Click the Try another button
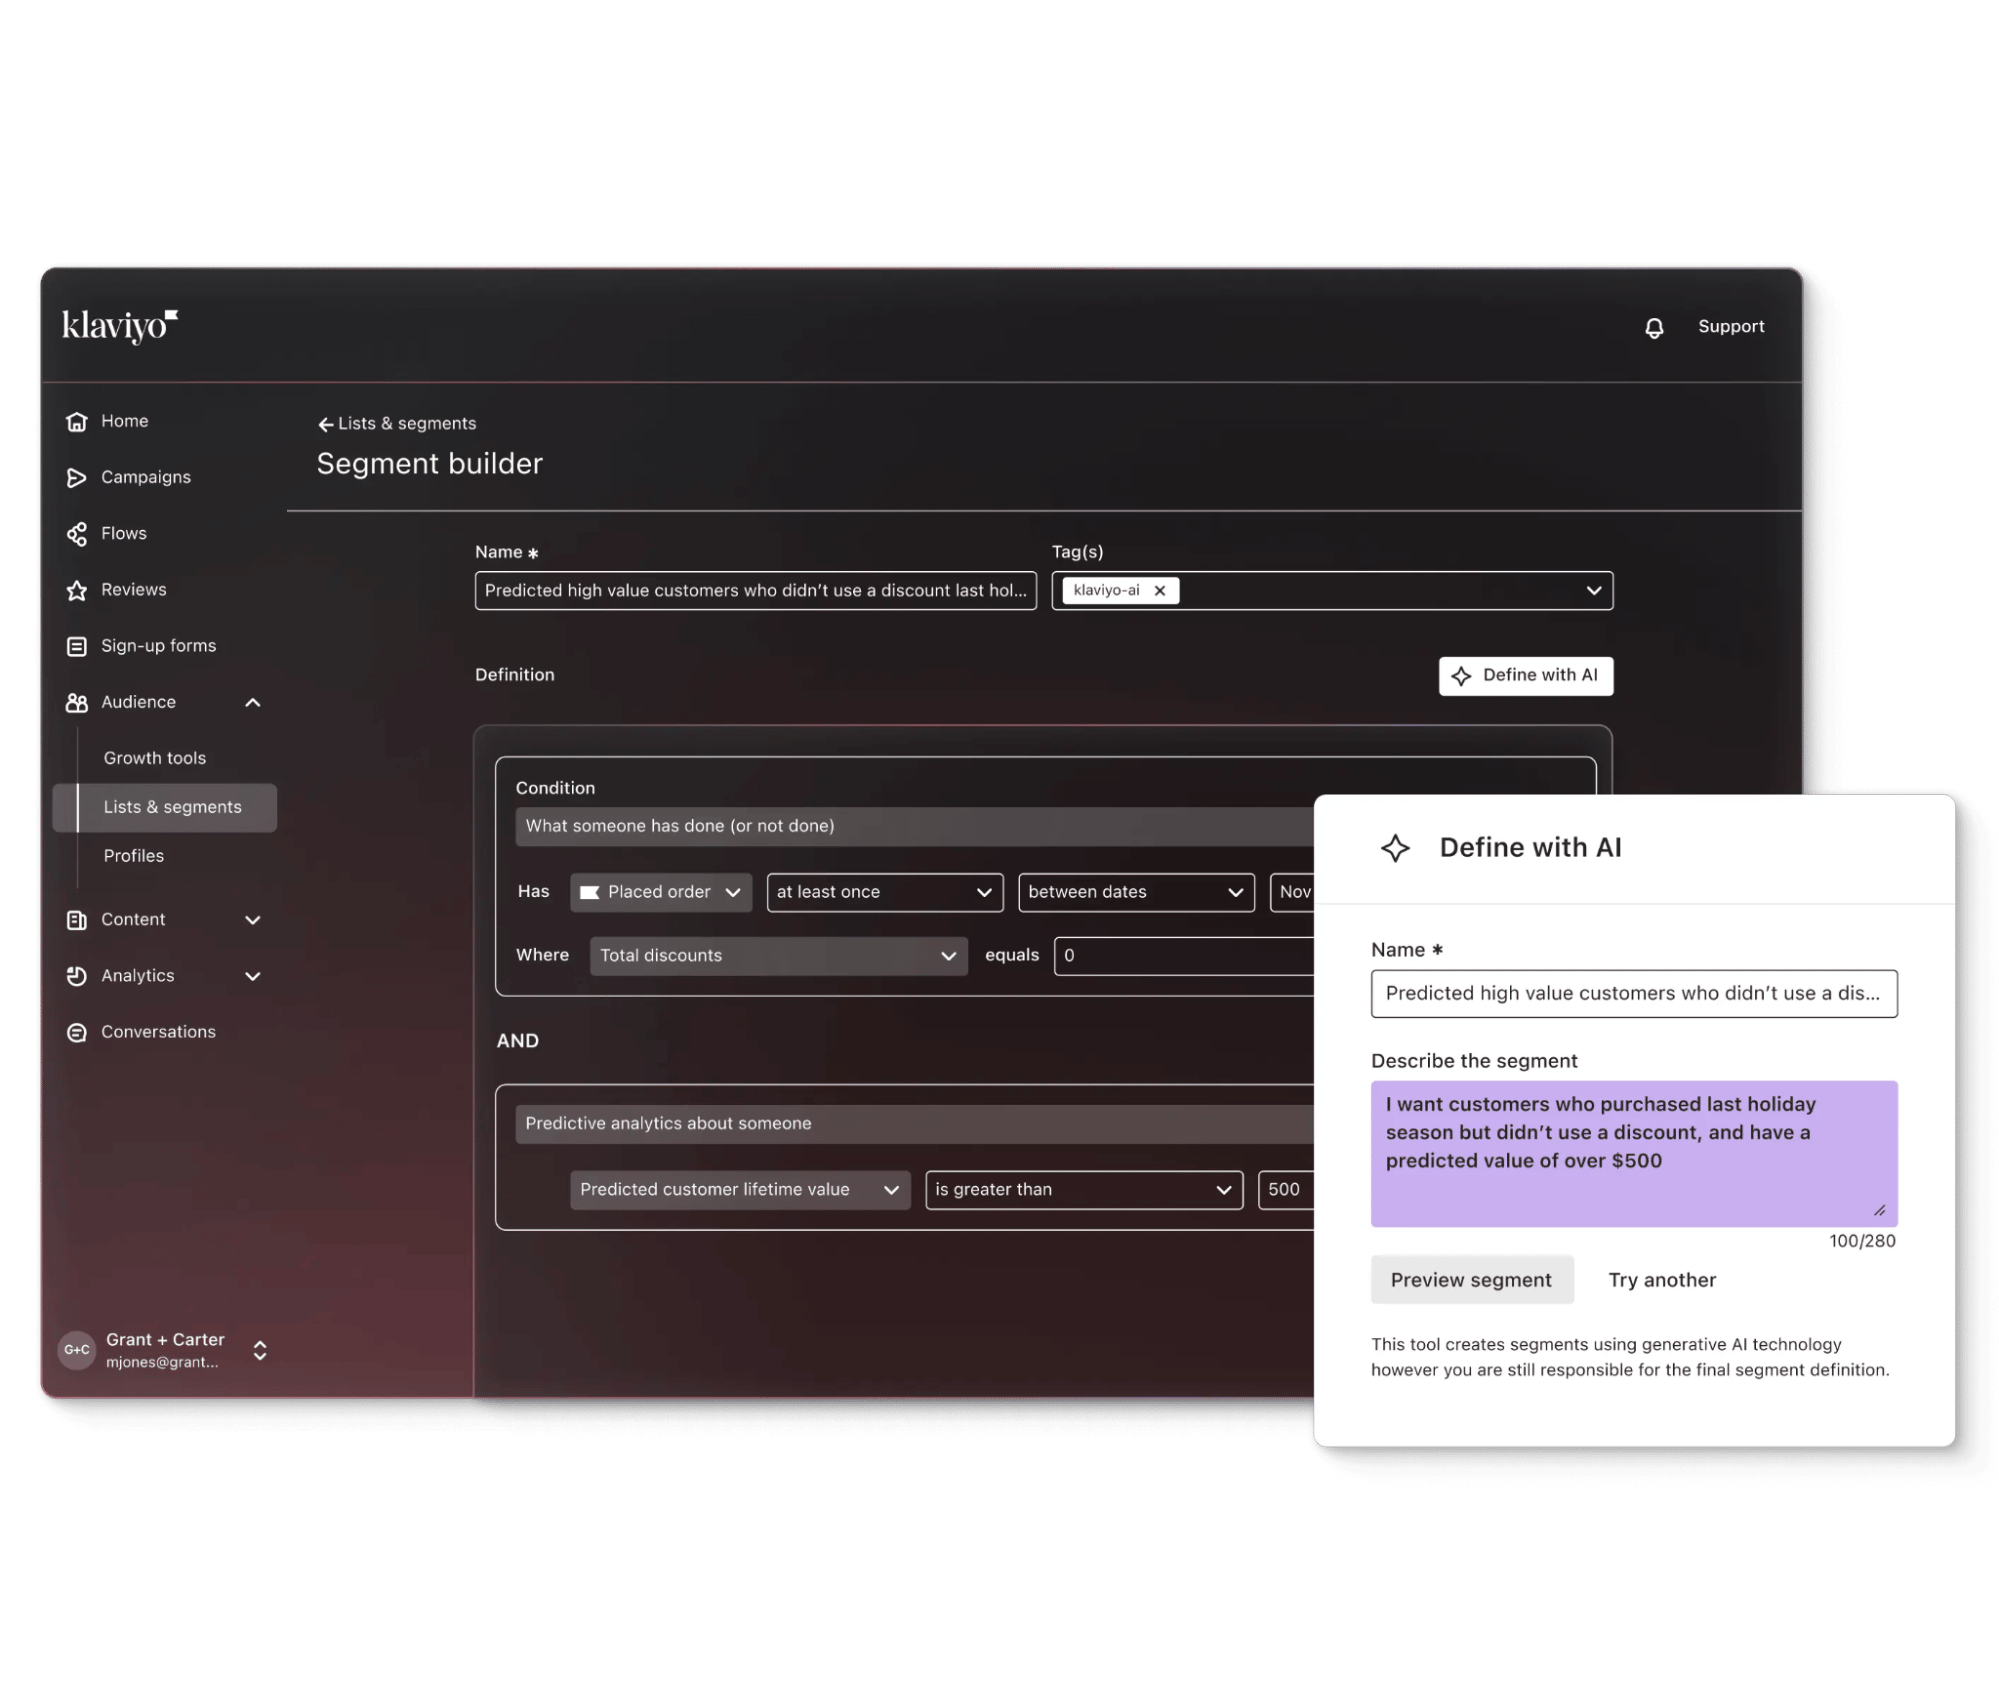This screenshot has width=1999, height=1697. pyautogui.click(x=1662, y=1280)
